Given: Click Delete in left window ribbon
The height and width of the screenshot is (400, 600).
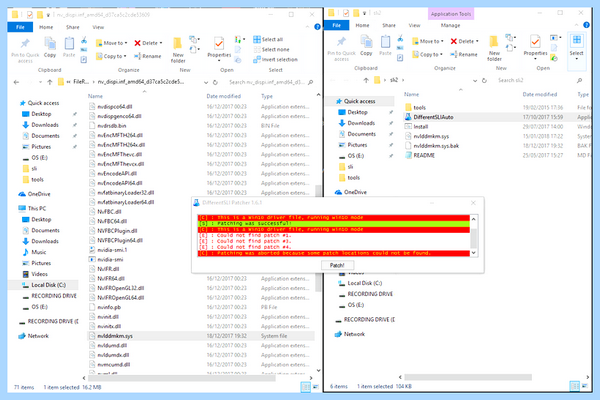Looking at the screenshot, I should [x=148, y=43].
